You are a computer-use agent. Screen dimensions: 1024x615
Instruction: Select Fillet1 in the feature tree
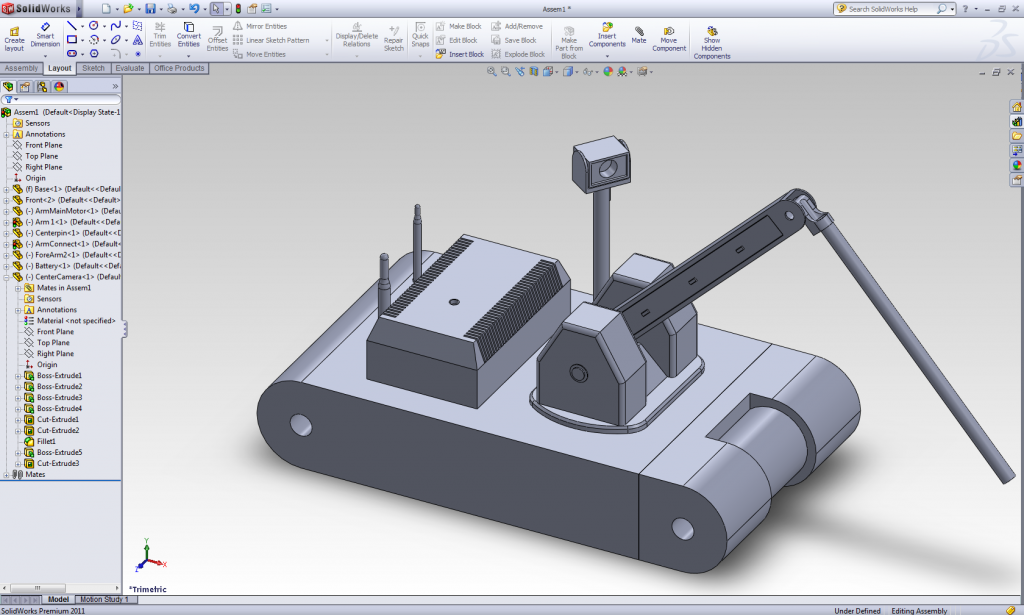[46, 442]
